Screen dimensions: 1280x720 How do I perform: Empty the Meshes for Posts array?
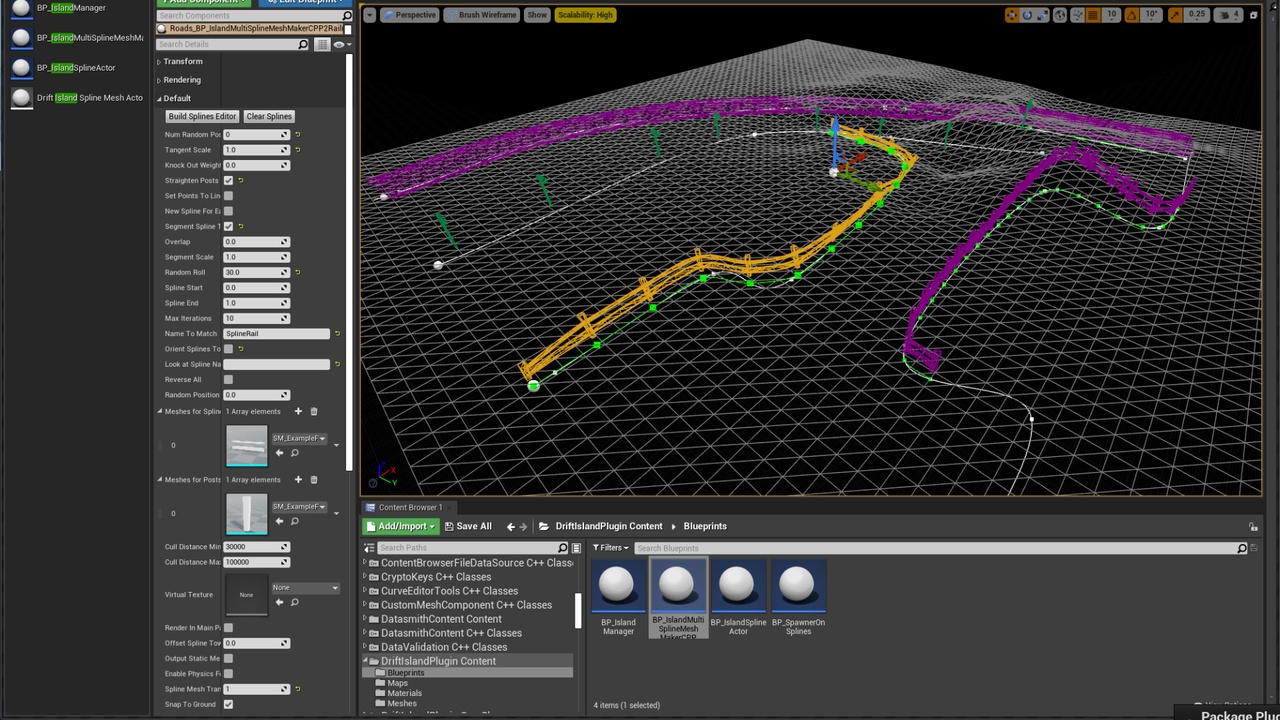[x=313, y=479]
